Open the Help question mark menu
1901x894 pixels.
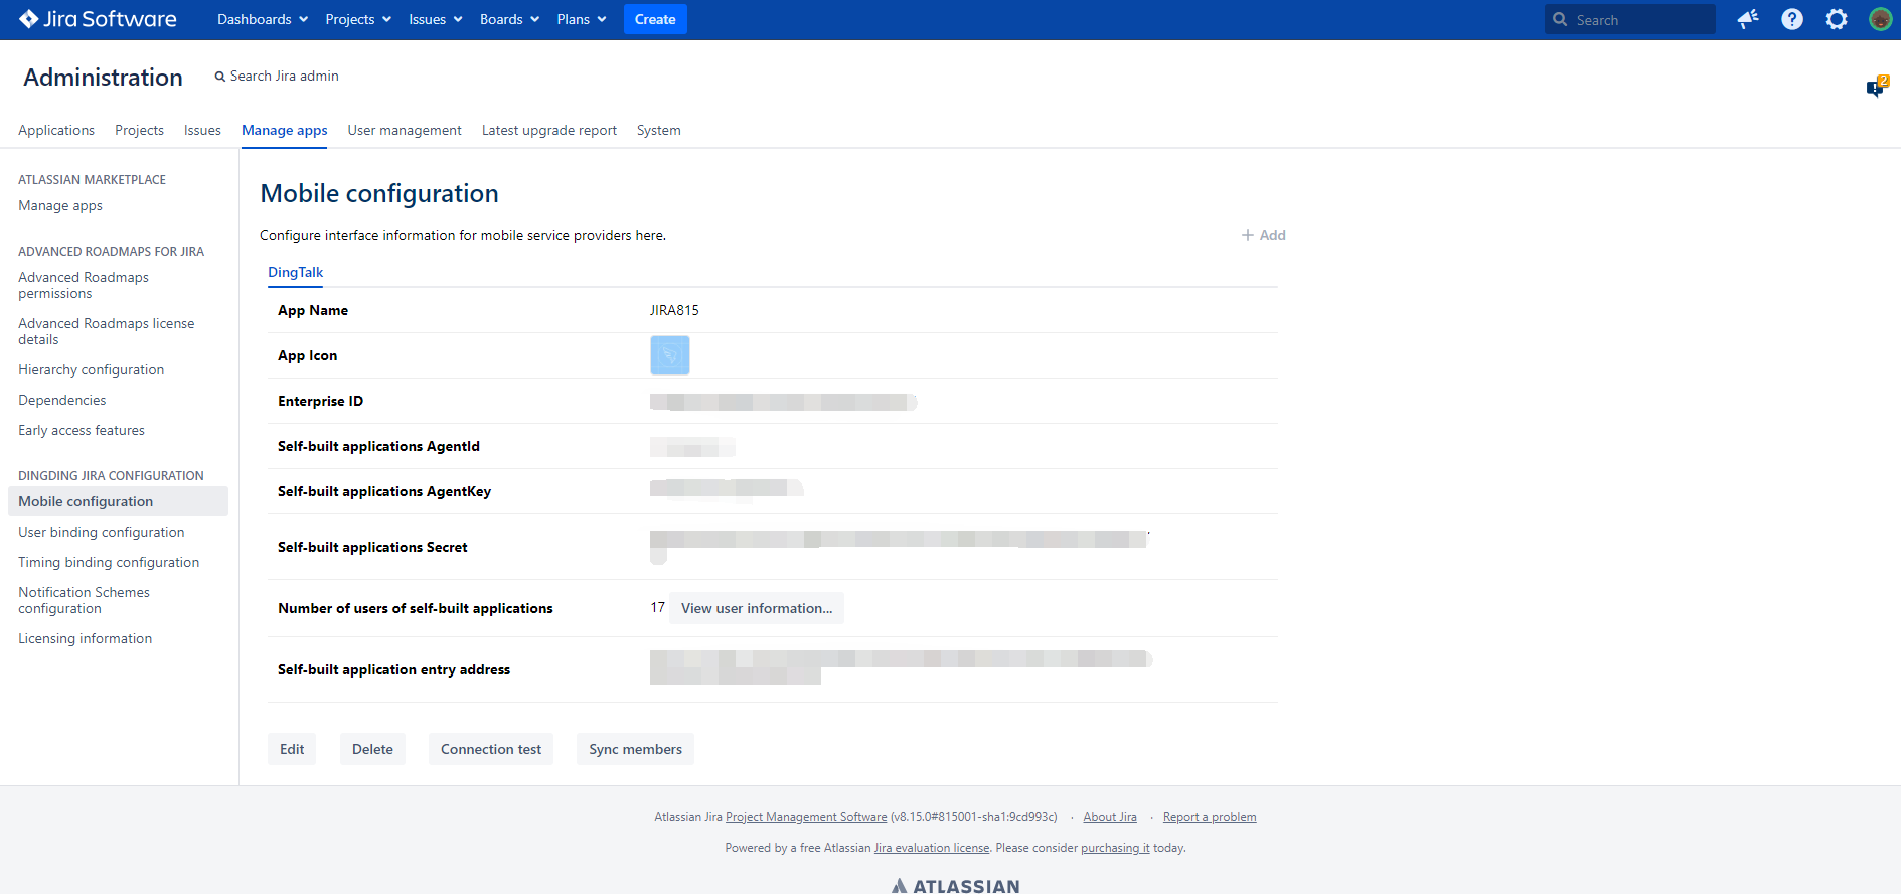[1792, 19]
